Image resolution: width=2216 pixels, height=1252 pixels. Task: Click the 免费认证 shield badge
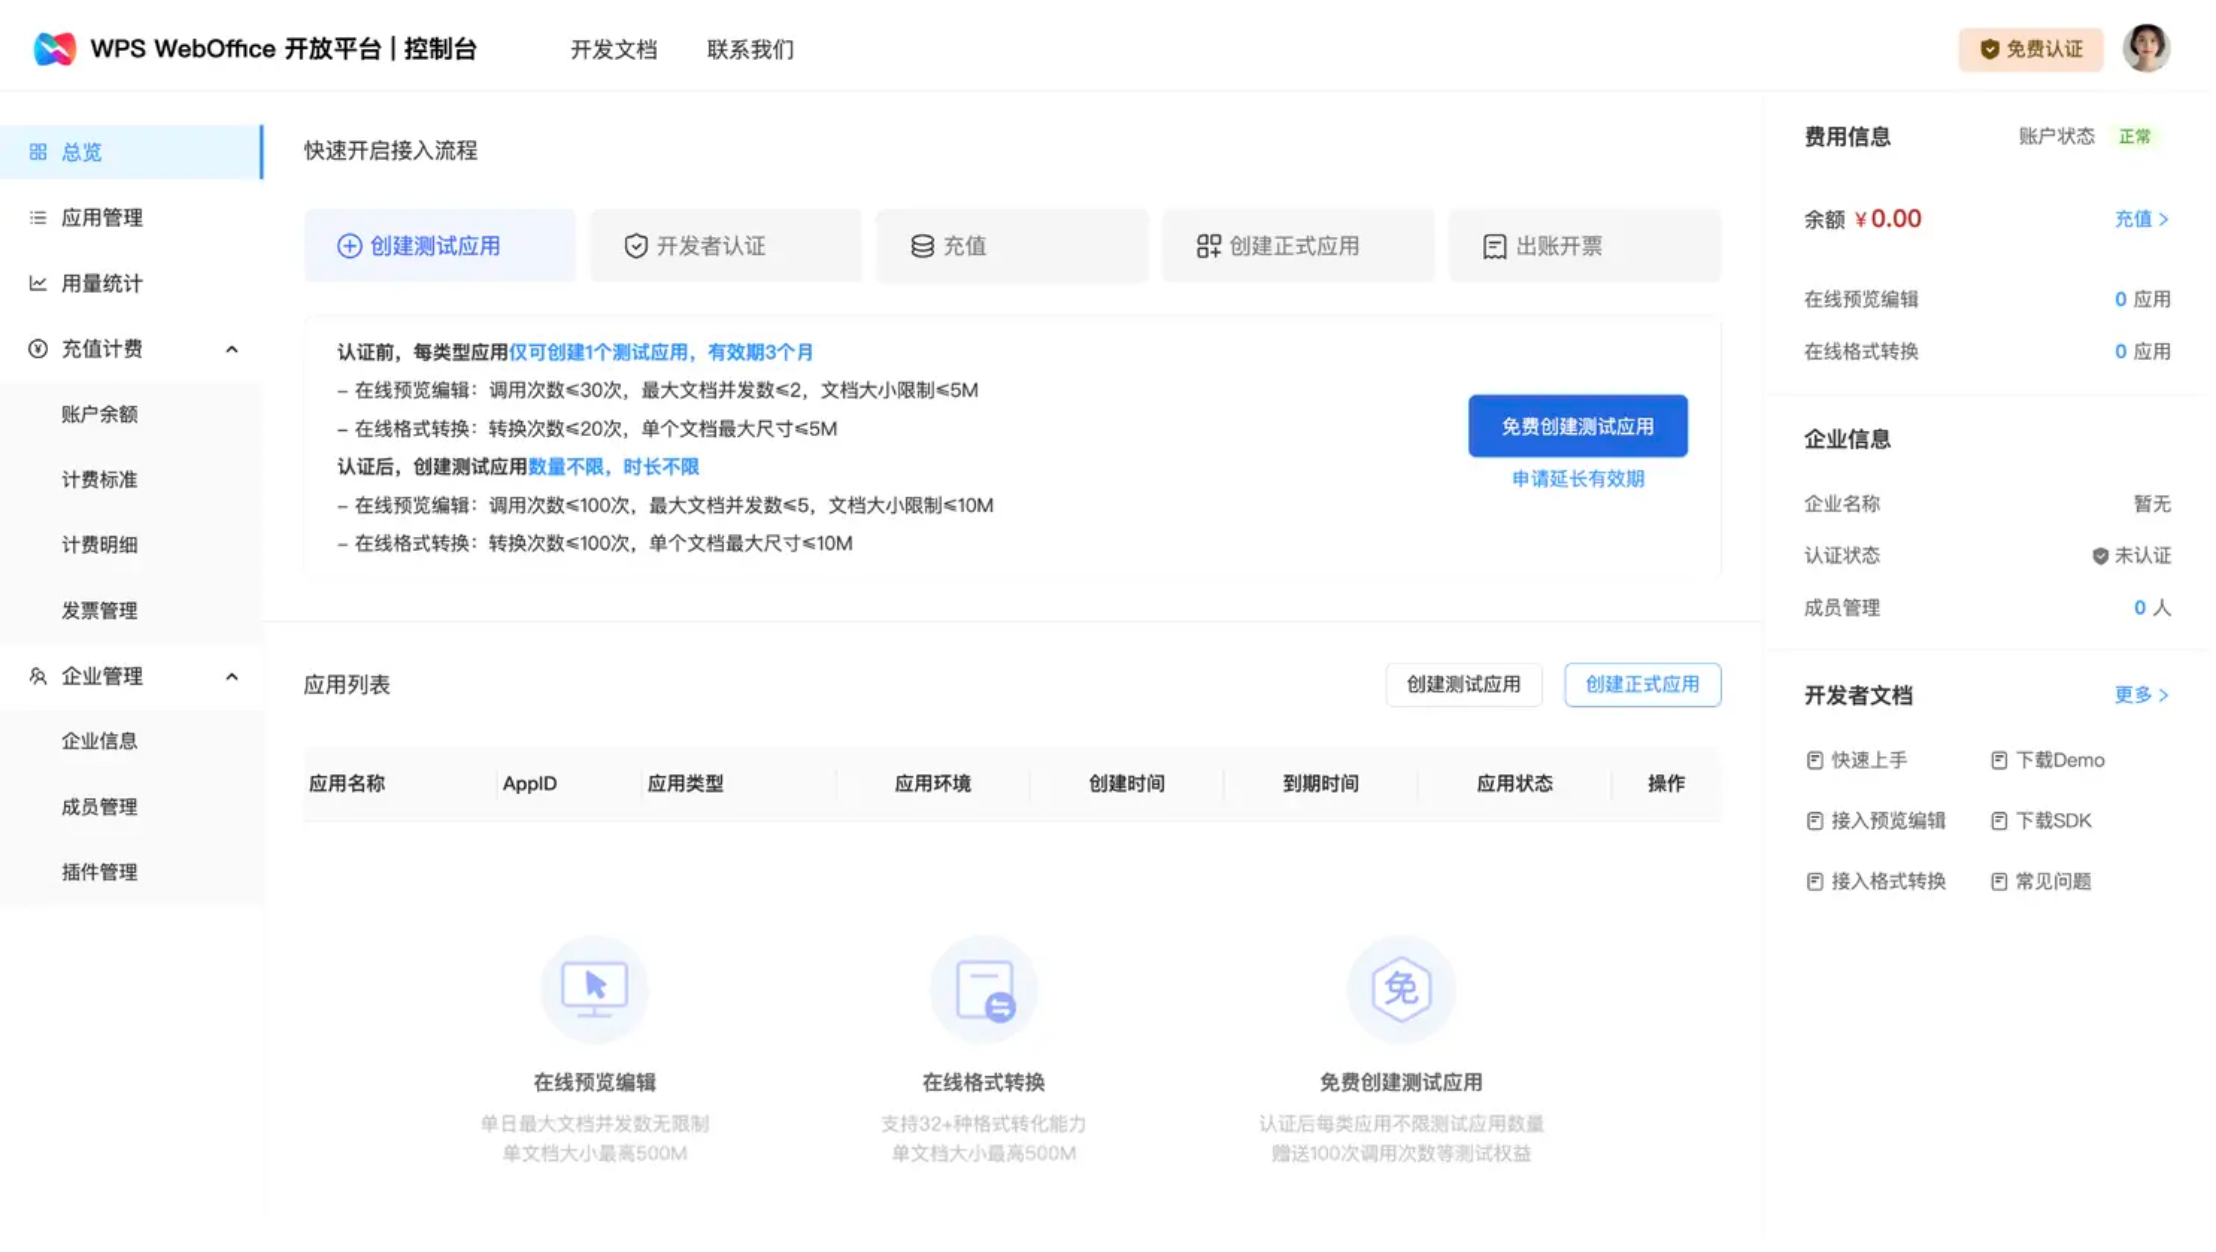pyautogui.click(x=2030, y=49)
